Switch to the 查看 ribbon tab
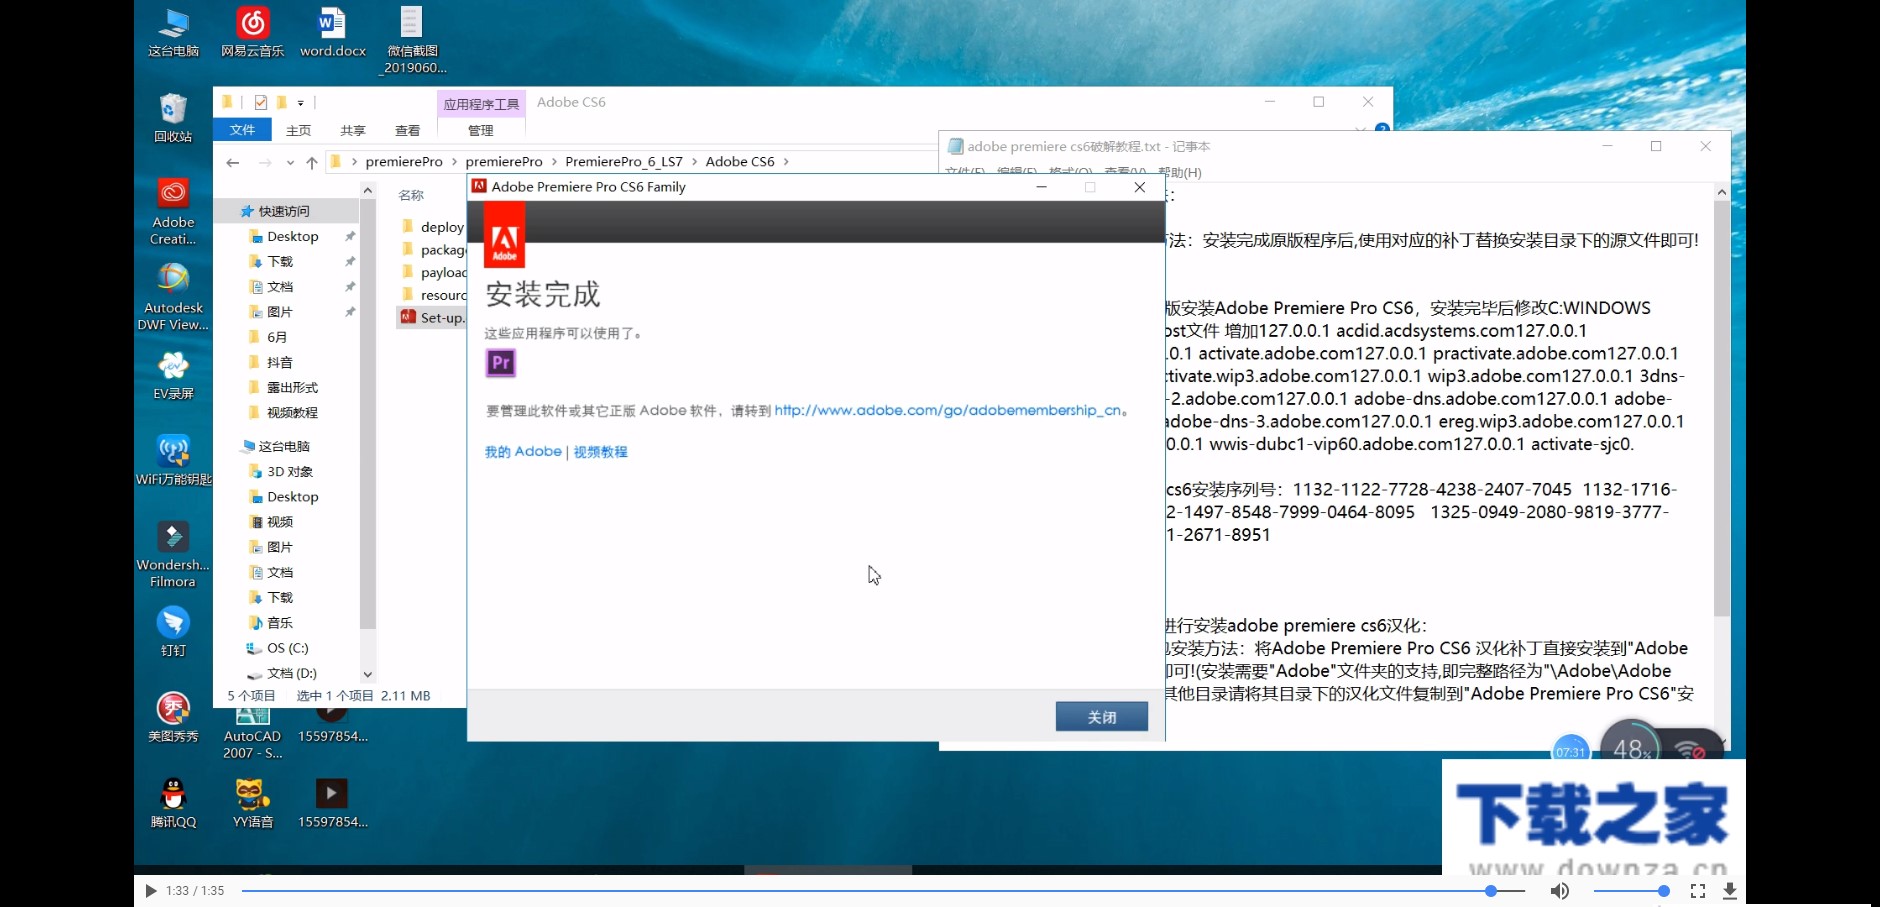 click(x=409, y=130)
